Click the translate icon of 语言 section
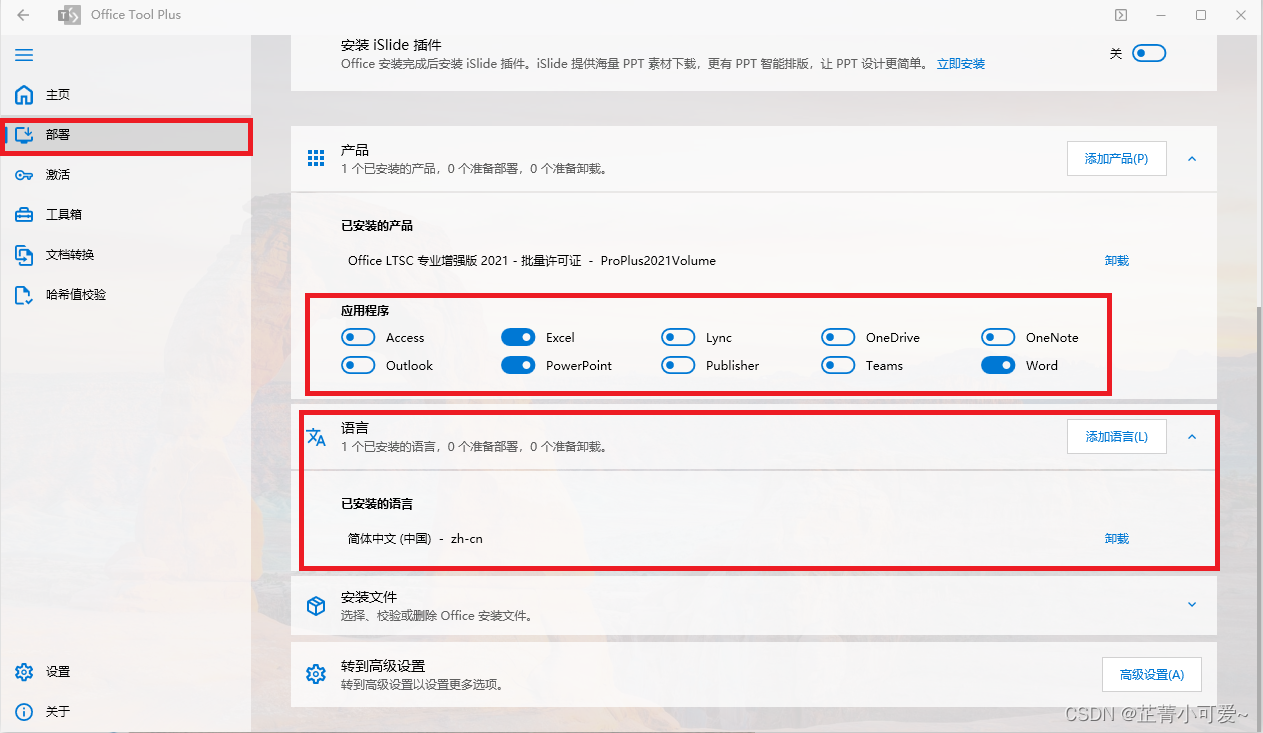This screenshot has height=733, width=1263. (x=316, y=436)
